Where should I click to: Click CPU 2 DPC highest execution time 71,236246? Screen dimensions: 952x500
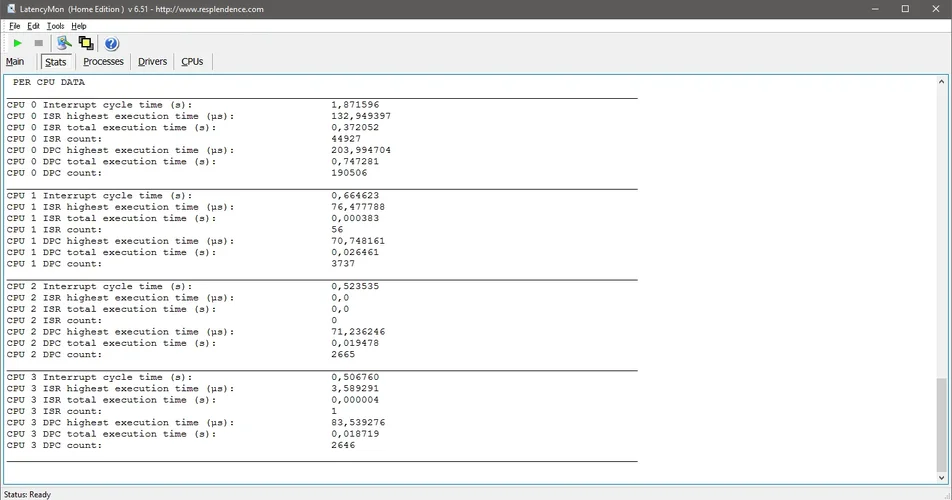(358, 331)
